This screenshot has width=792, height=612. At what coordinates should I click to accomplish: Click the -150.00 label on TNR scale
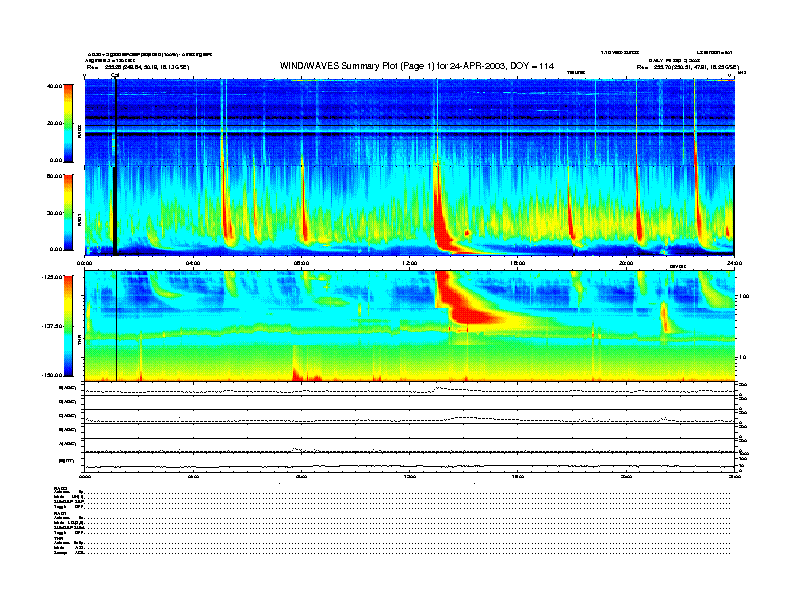(x=52, y=375)
